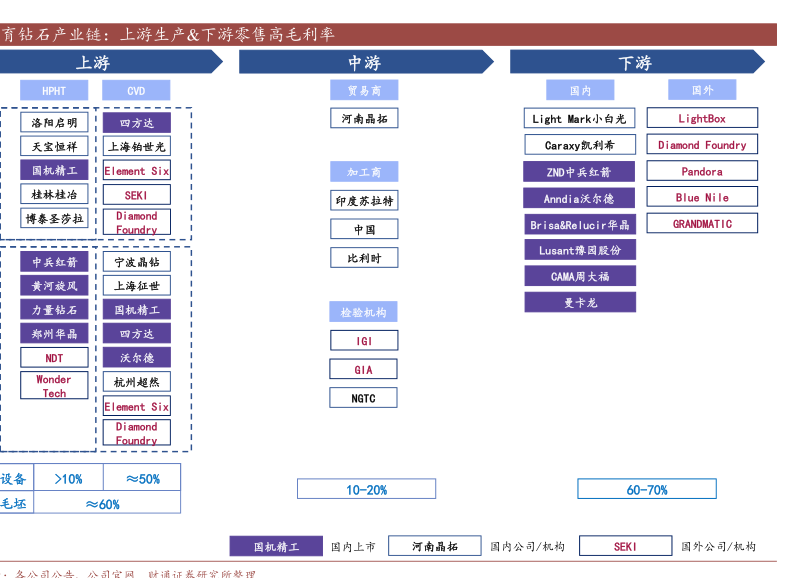785x578 pixels.
Task: Click the 印度苏拉特 box
Action: [x=364, y=201]
